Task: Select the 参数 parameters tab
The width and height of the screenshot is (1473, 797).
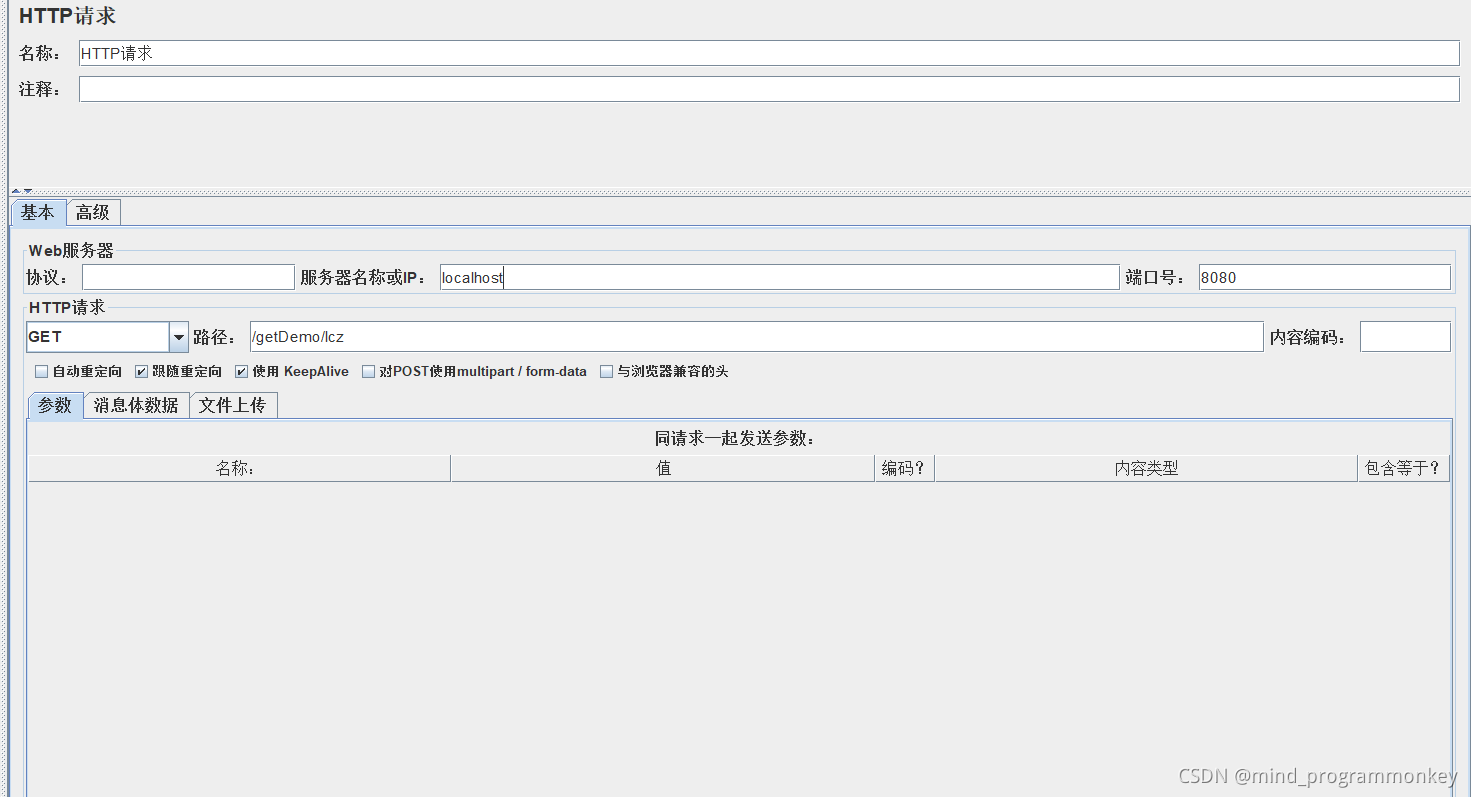Action: click(55, 405)
